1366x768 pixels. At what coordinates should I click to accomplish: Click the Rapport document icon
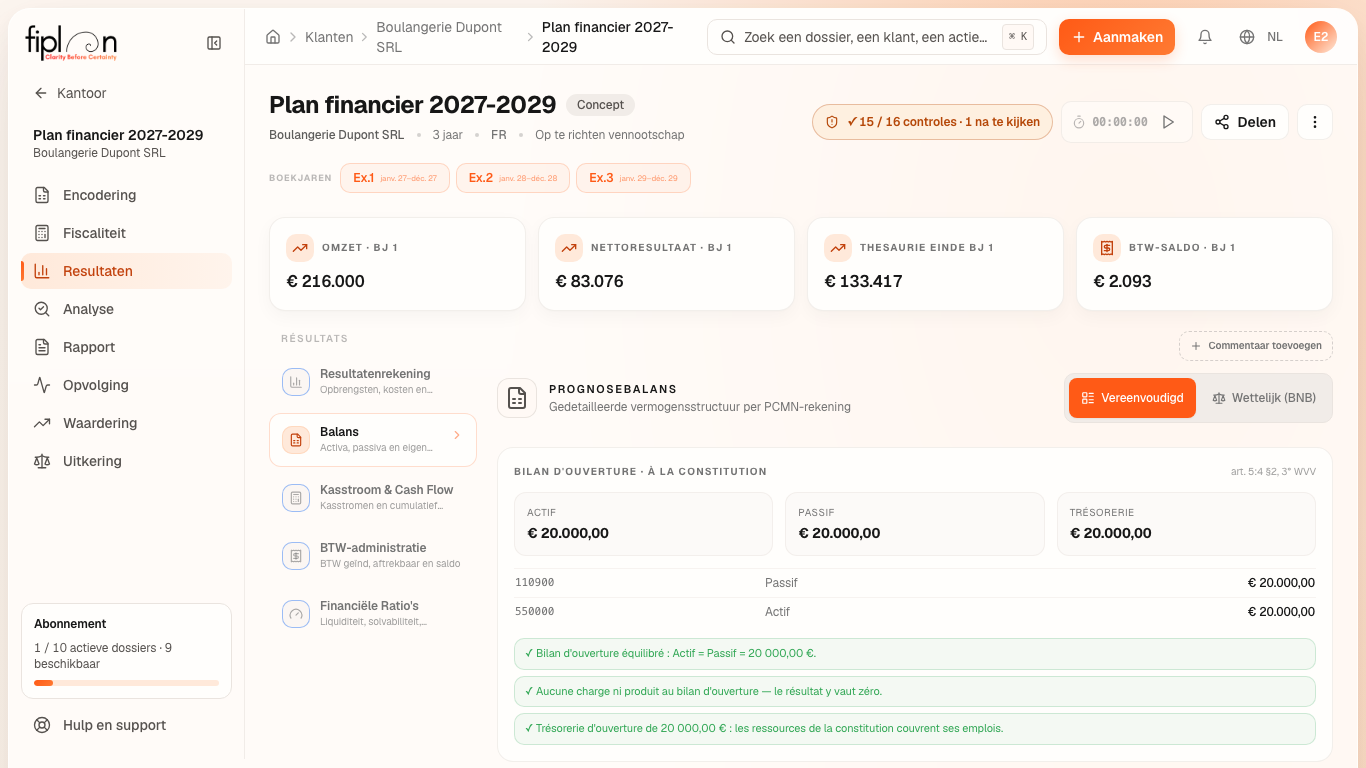(42, 347)
